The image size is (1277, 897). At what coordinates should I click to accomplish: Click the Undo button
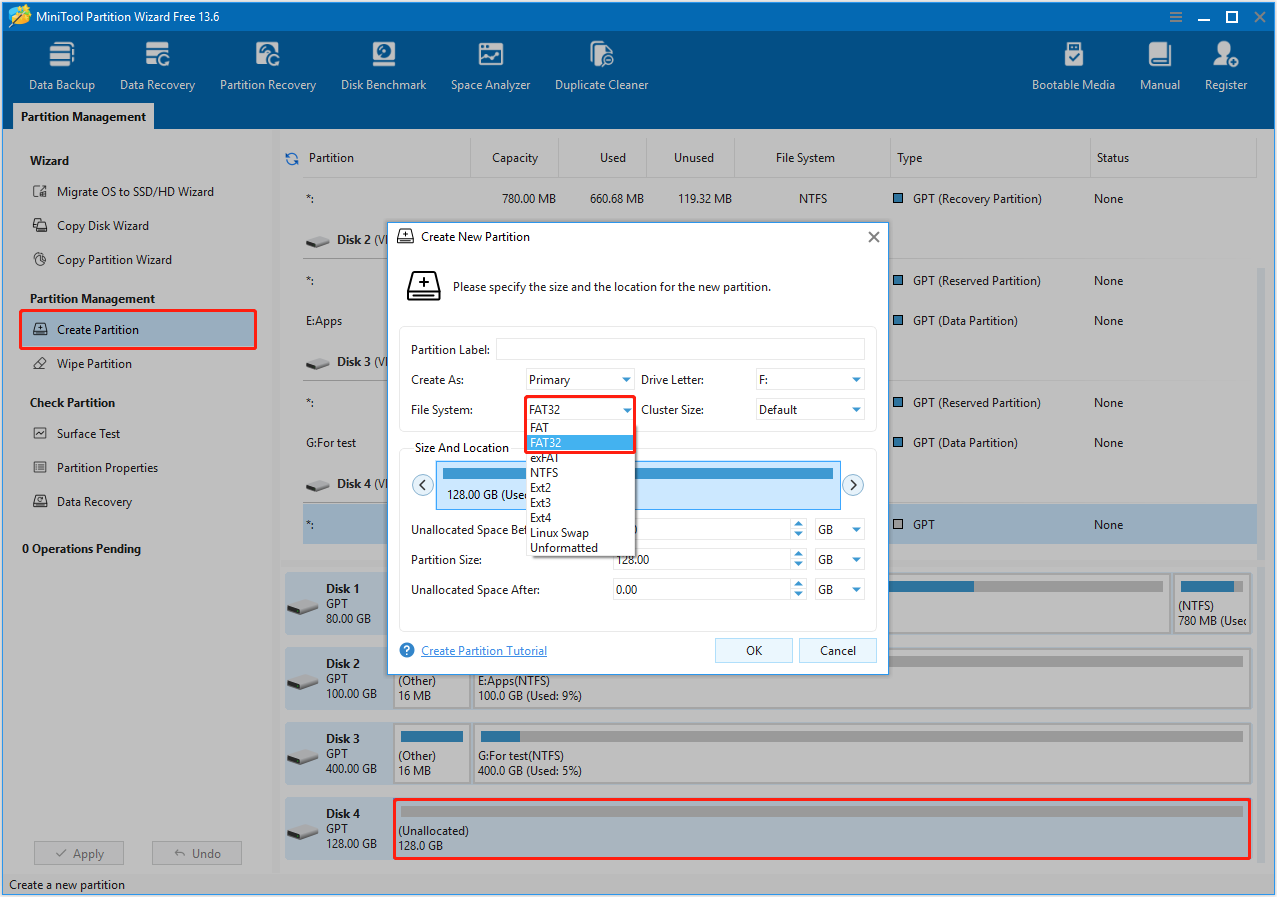[x=197, y=853]
